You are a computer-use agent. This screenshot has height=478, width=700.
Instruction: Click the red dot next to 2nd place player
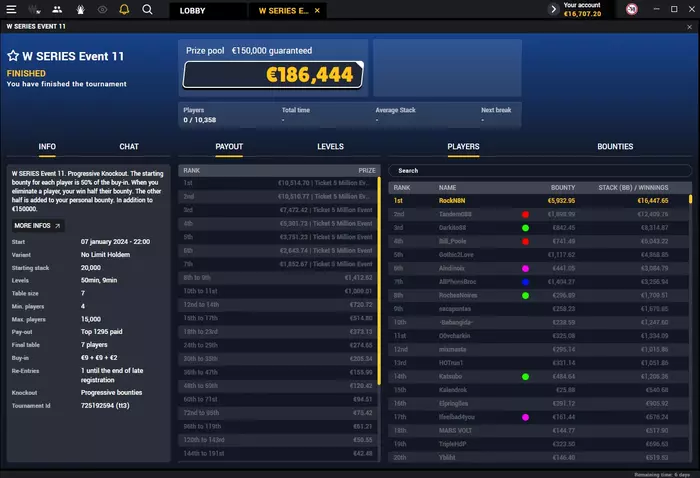click(525, 215)
